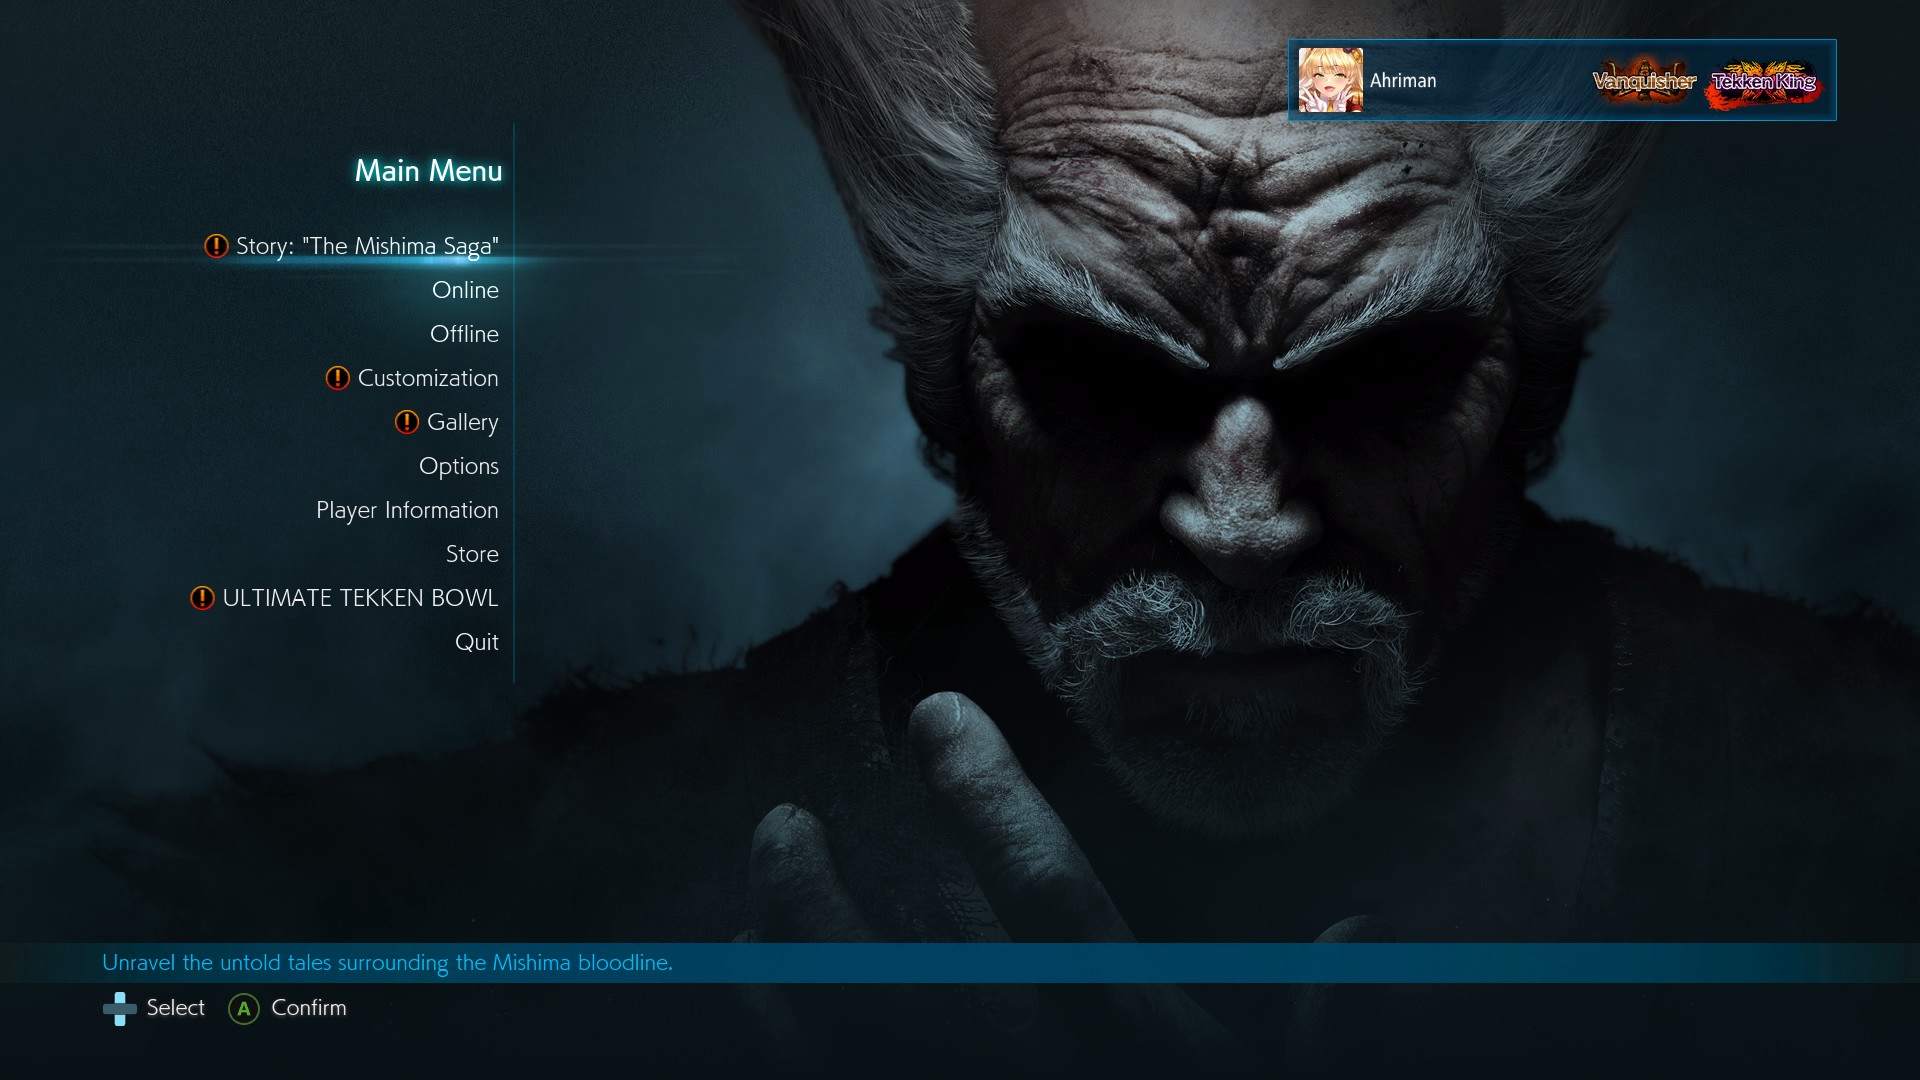Image resolution: width=1920 pixels, height=1080 pixels.
Task: Enter the Store
Action: click(472, 554)
